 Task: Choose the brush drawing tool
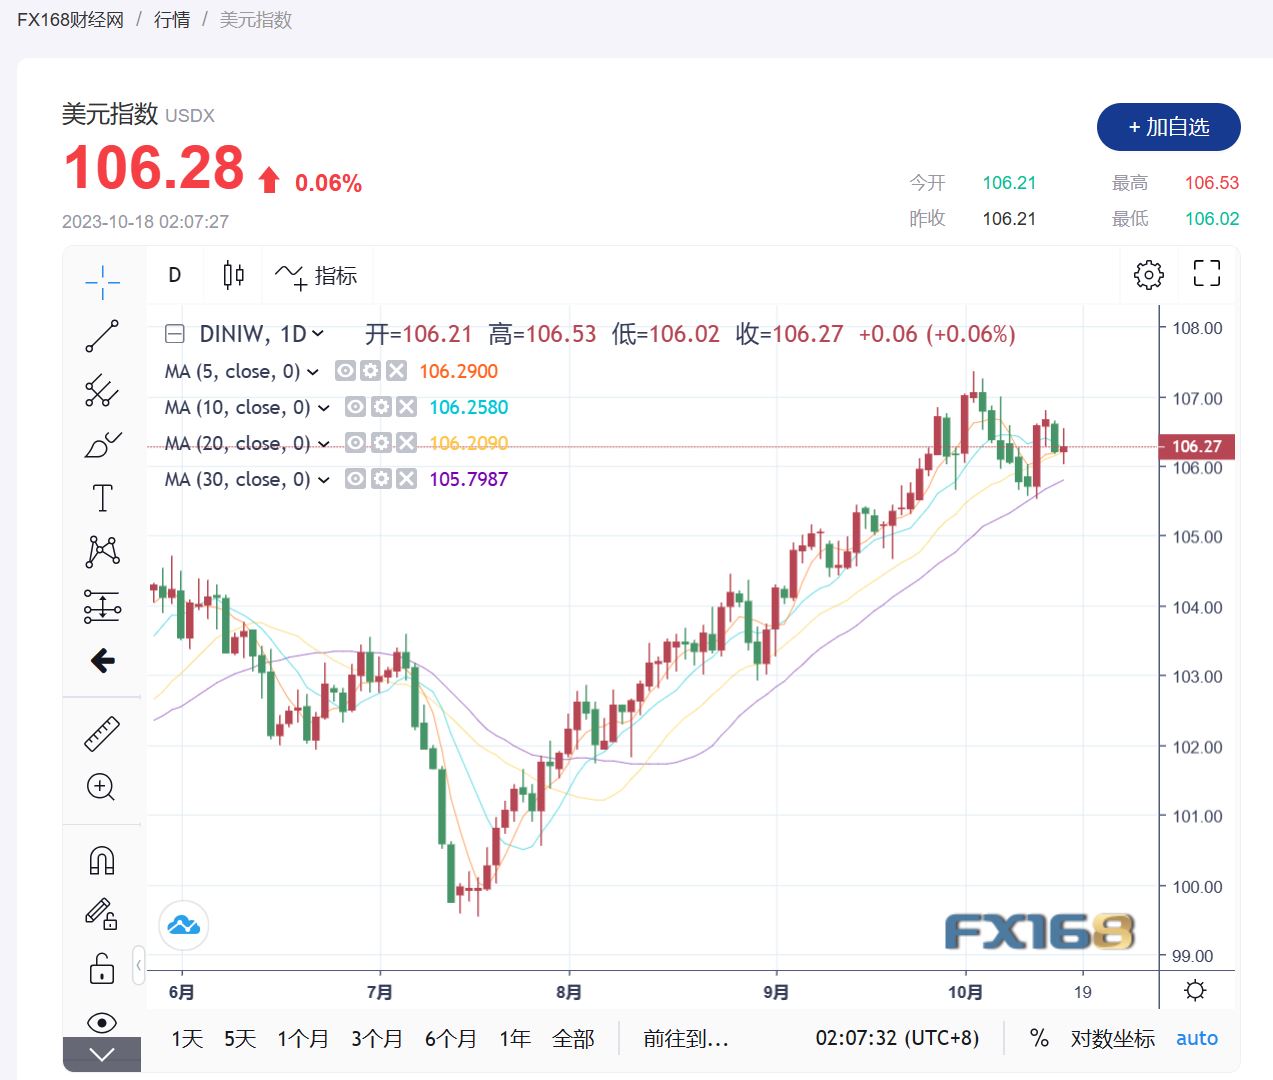[102, 444]
